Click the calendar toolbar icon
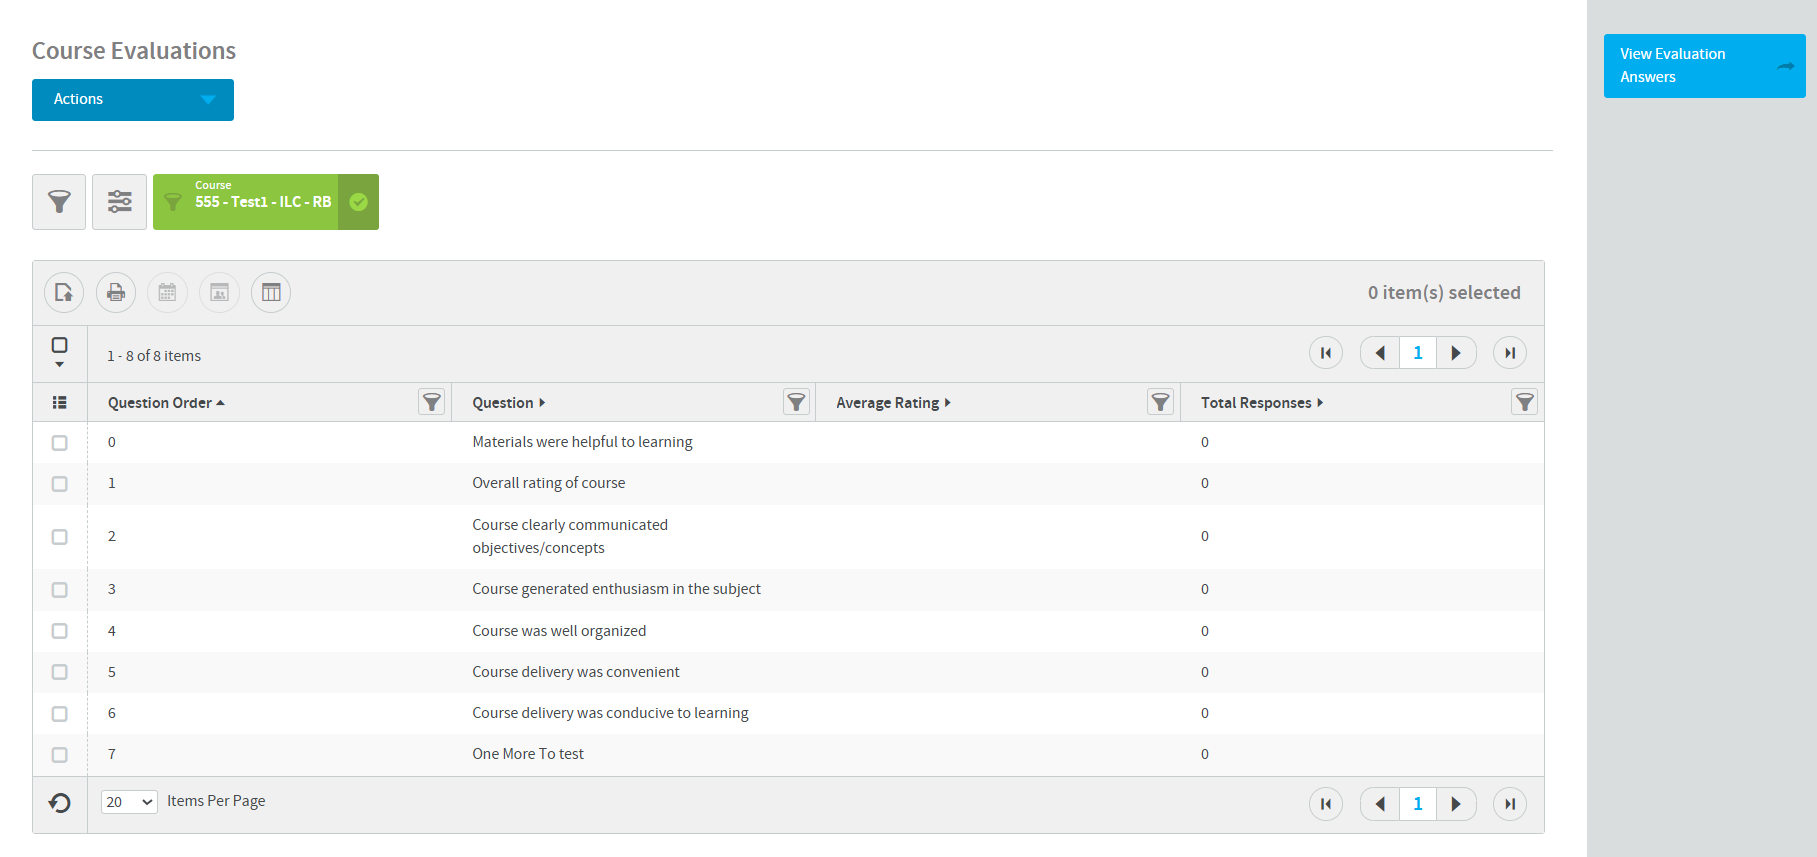Screen dimensions: 1817x857 [167, 293]
